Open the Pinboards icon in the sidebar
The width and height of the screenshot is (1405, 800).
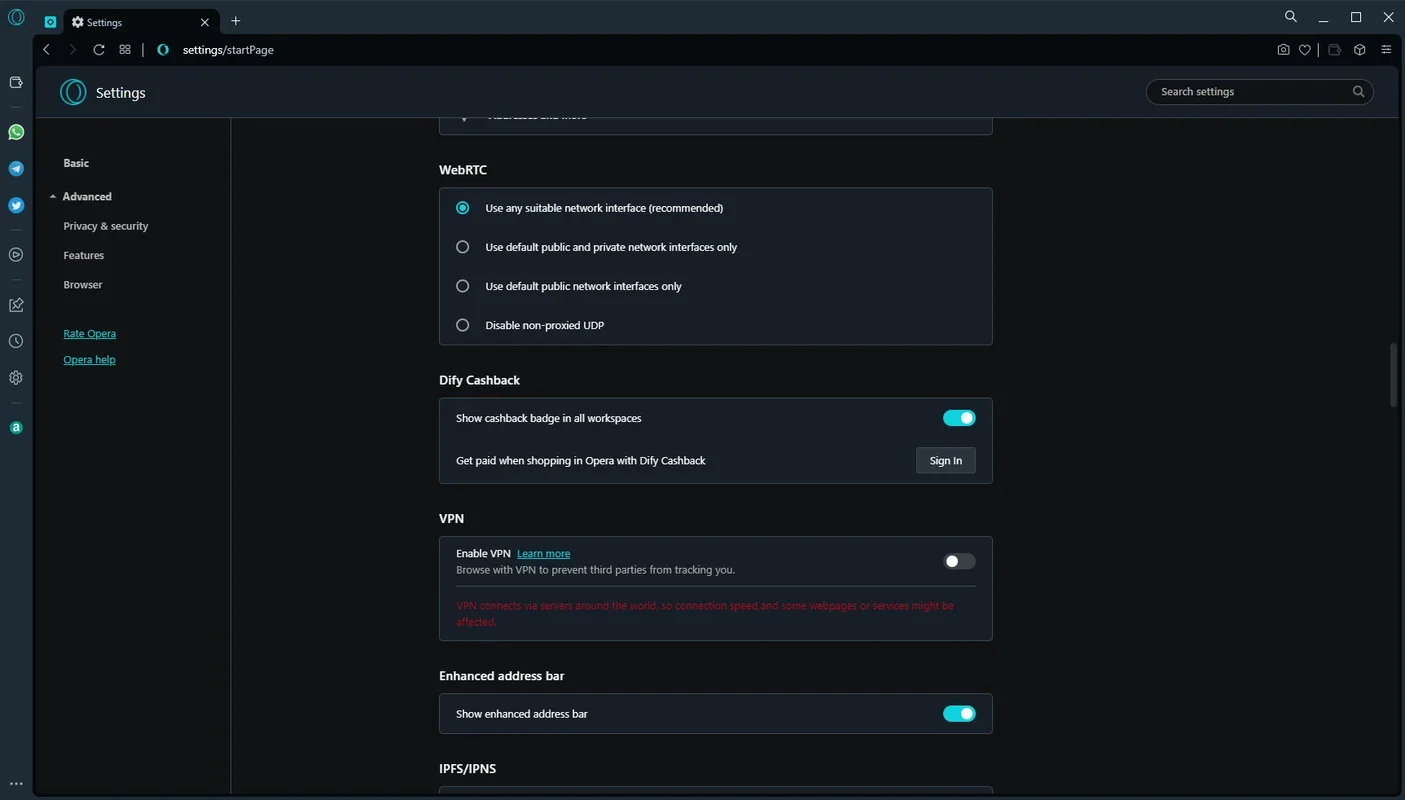tap(16, 305)
